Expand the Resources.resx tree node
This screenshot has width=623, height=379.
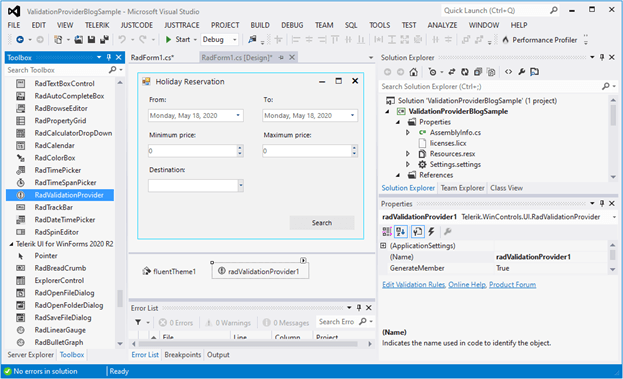point(408,153)
